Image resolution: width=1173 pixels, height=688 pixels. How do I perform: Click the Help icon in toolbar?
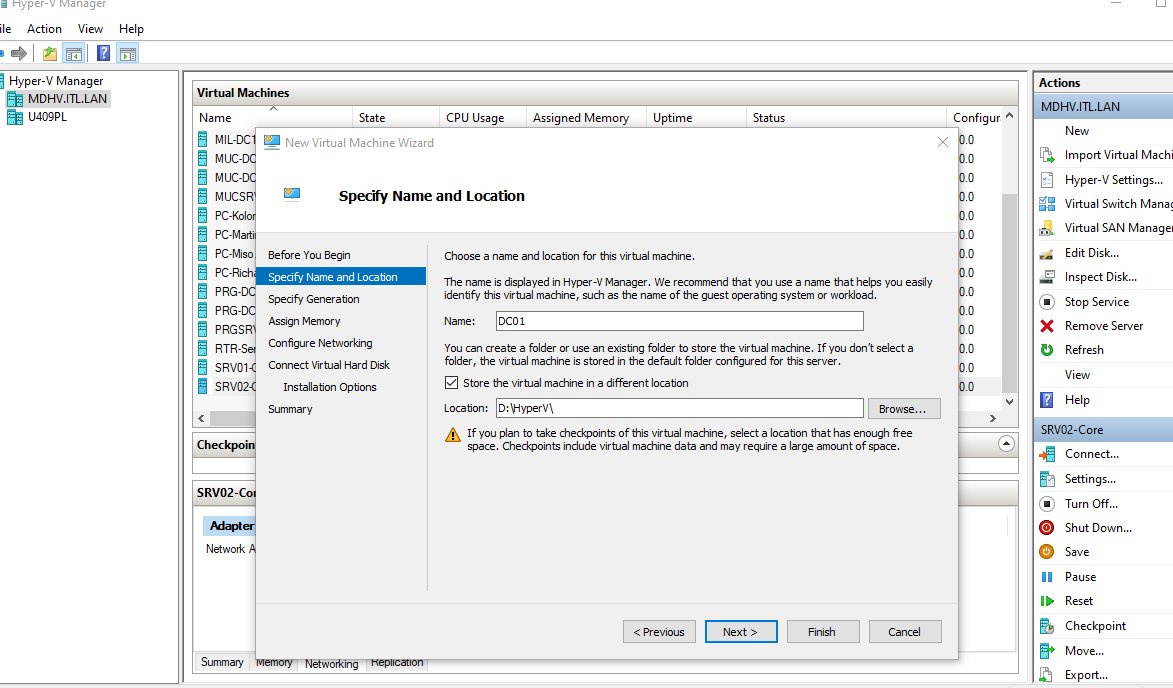(103, 53)
